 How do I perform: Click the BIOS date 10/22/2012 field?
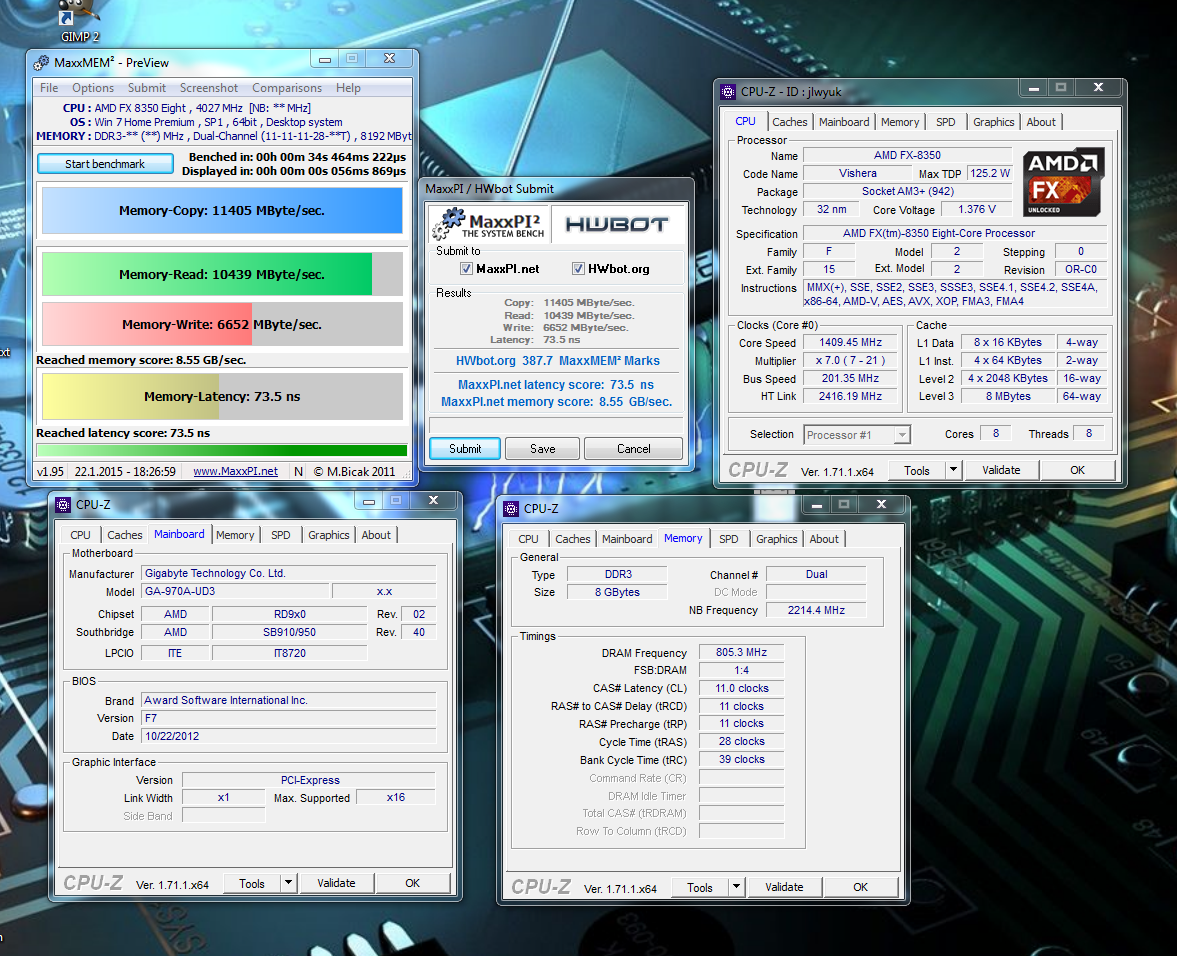tap(288, 736)
